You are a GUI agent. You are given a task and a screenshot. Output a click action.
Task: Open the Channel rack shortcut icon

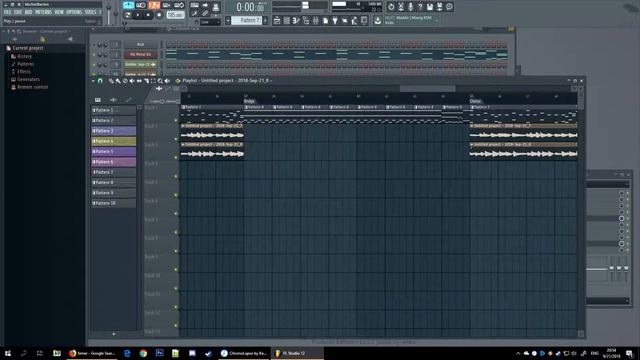coord(287,20)
